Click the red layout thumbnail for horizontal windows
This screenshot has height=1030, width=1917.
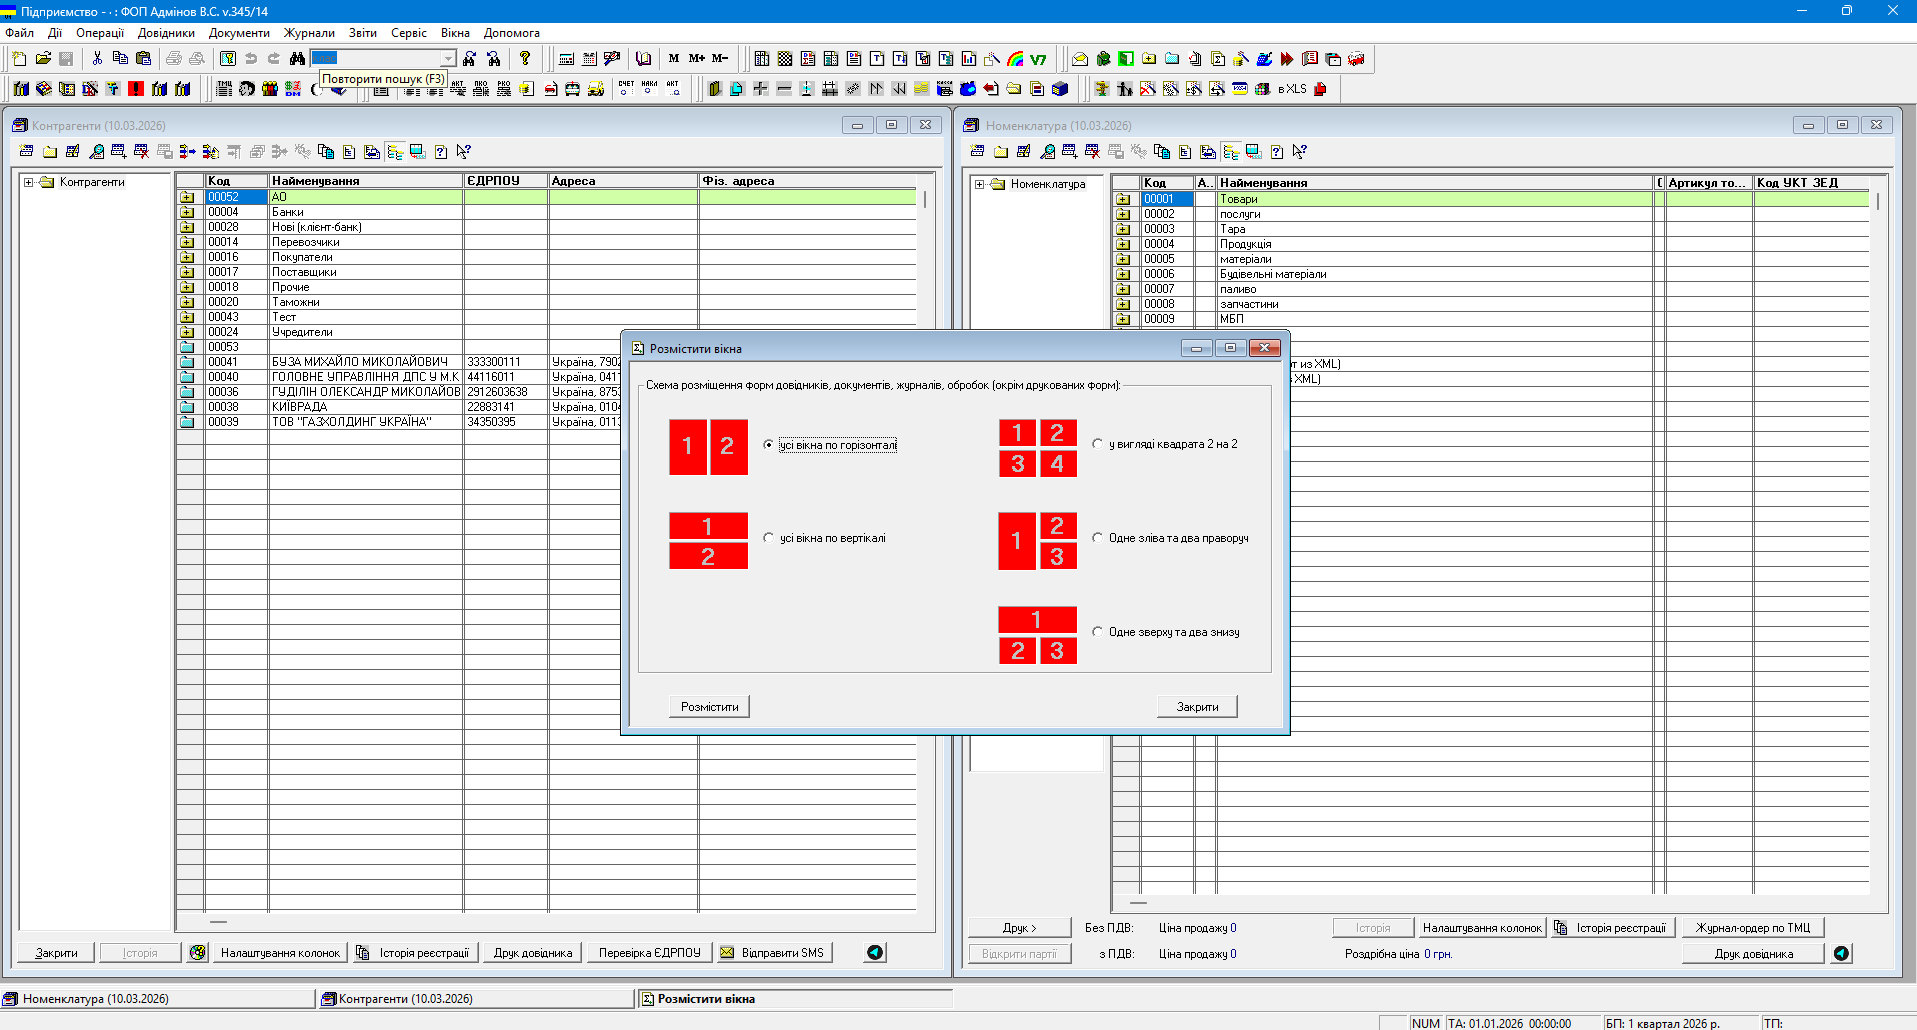click(708, 446)
